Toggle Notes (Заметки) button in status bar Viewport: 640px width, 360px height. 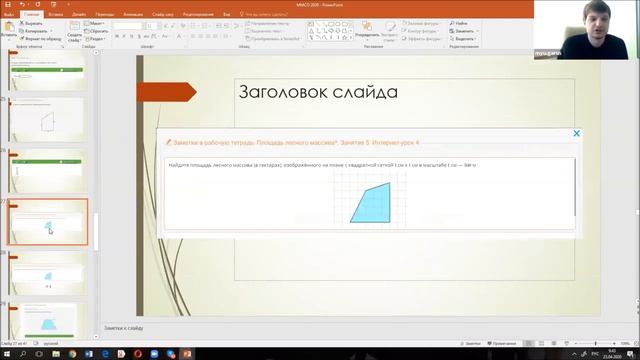coord(471,344)
